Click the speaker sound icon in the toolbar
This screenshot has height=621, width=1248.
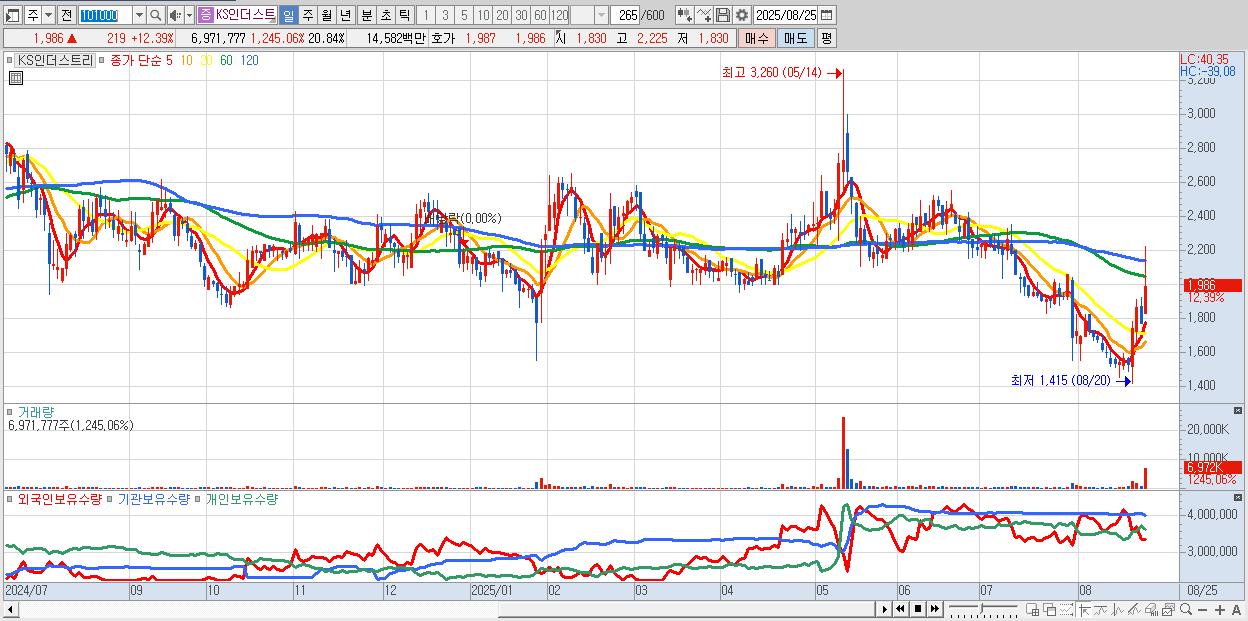[x=175, y=15]
